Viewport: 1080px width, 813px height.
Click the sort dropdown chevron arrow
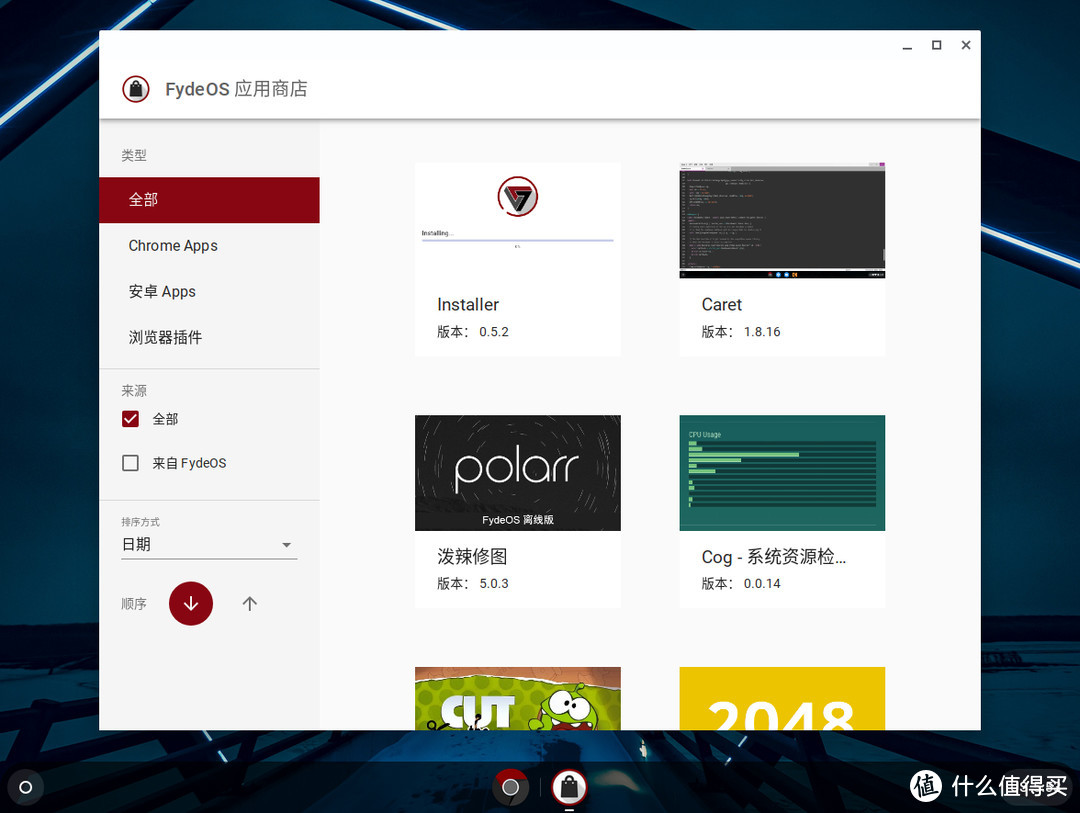tap(287, 545)
